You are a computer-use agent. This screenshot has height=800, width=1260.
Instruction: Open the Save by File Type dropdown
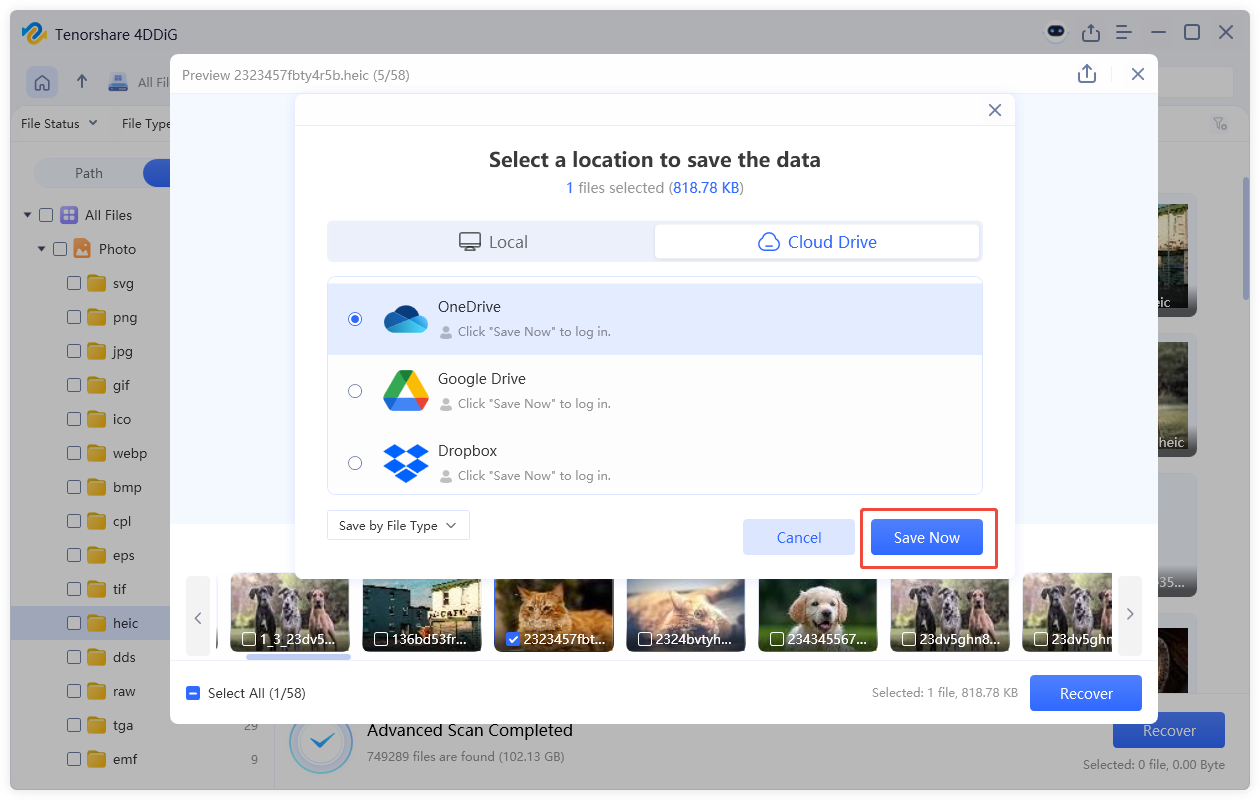point(397,525)
